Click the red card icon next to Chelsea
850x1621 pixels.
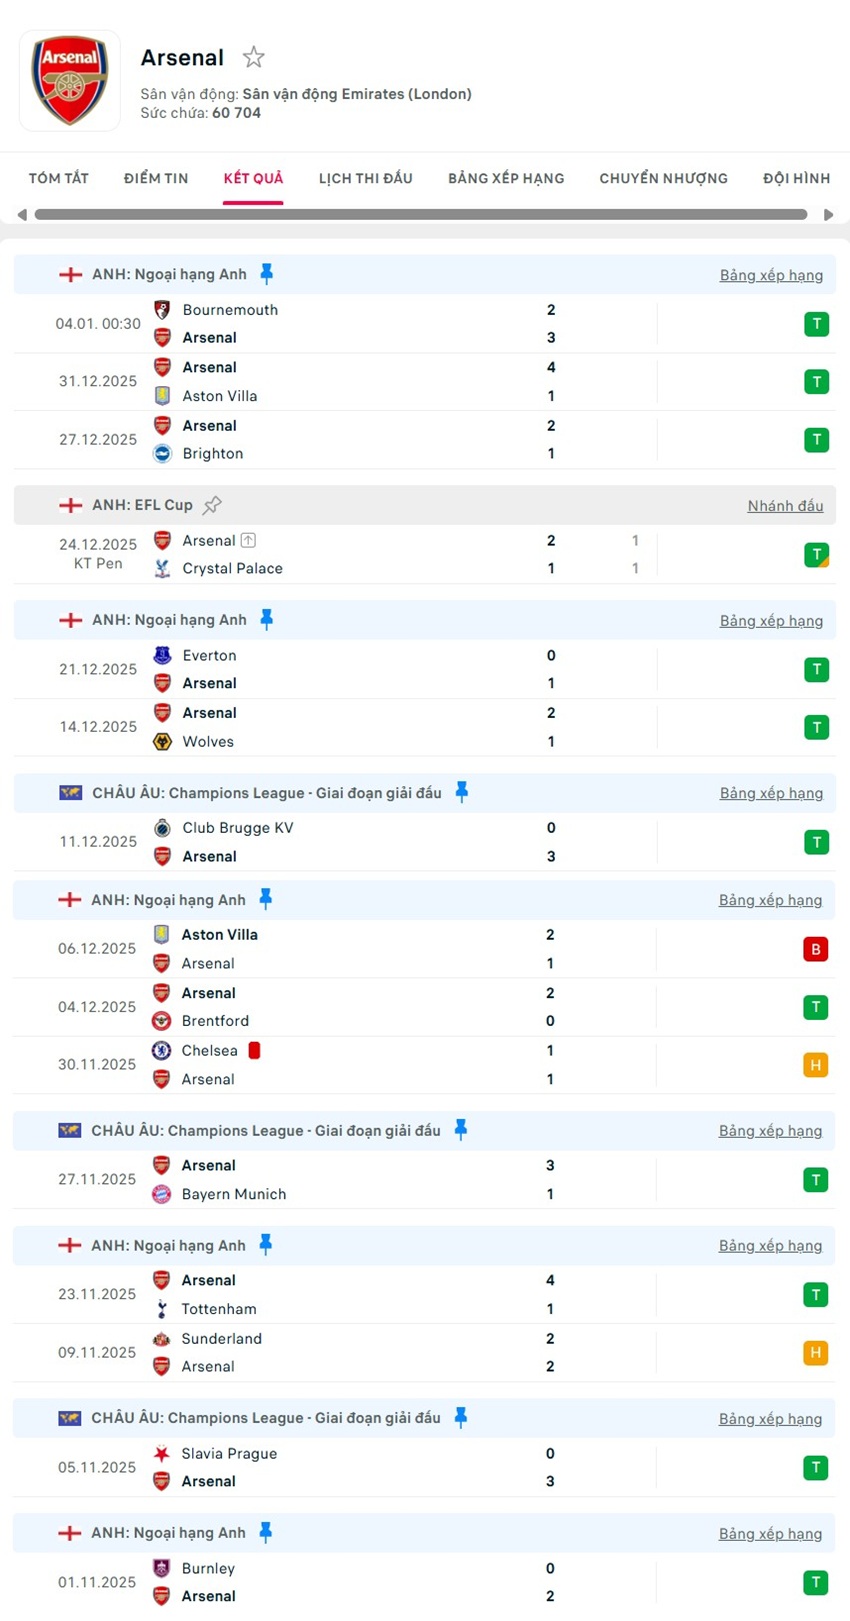(x=252, y=1050)
